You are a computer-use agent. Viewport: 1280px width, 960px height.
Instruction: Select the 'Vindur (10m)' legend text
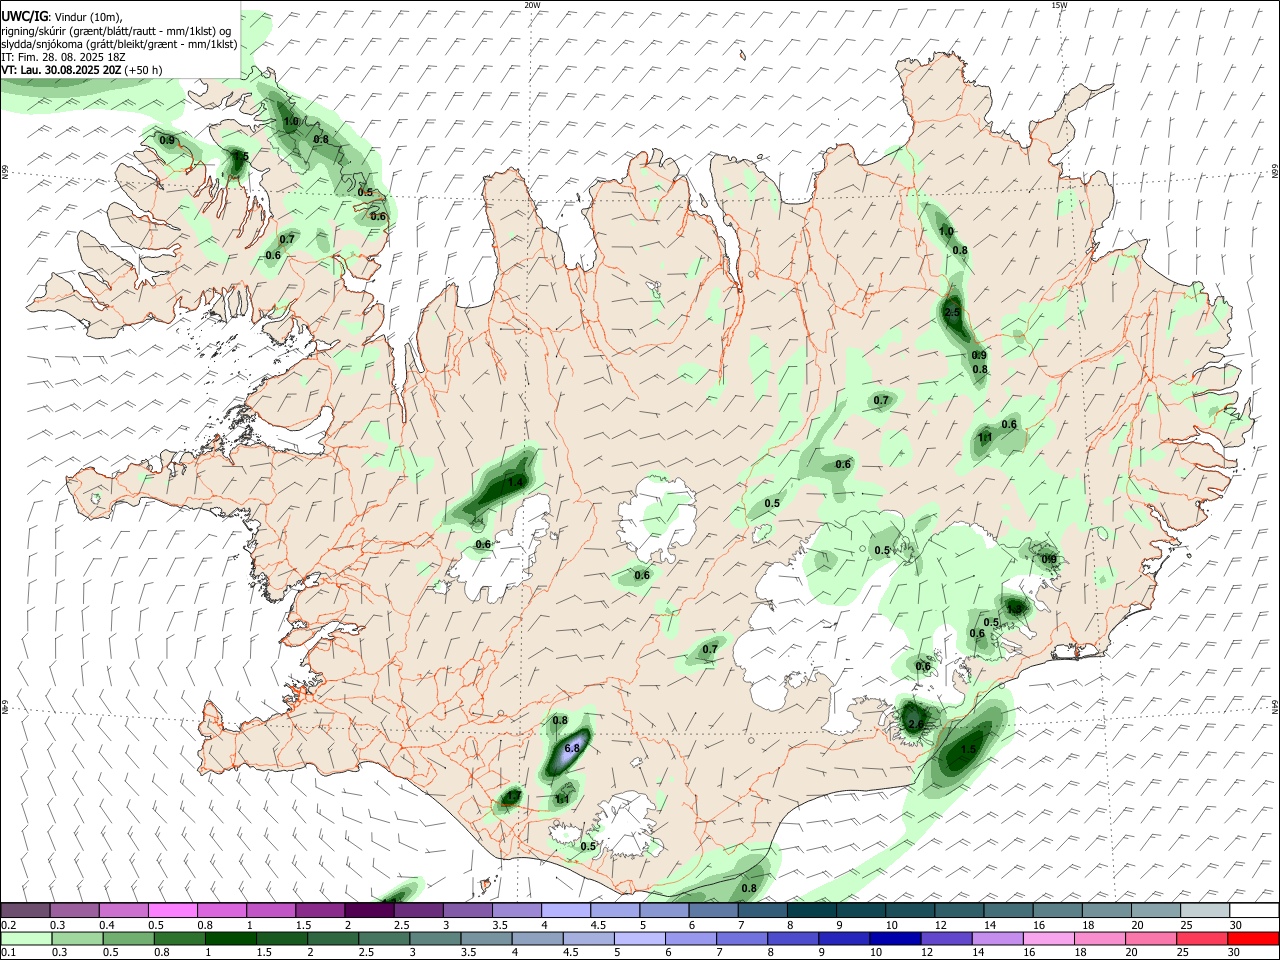(x=86, y=17)
